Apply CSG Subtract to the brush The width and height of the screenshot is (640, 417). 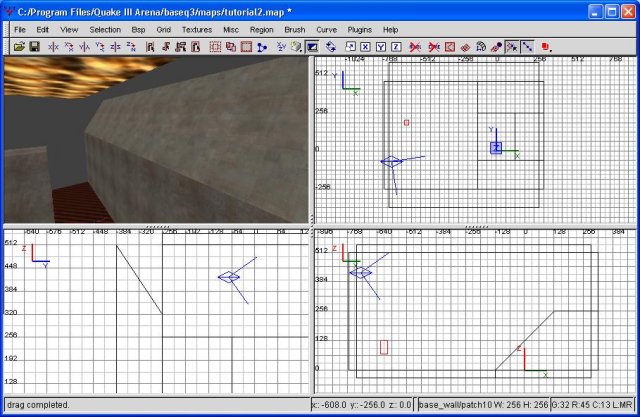216,47
